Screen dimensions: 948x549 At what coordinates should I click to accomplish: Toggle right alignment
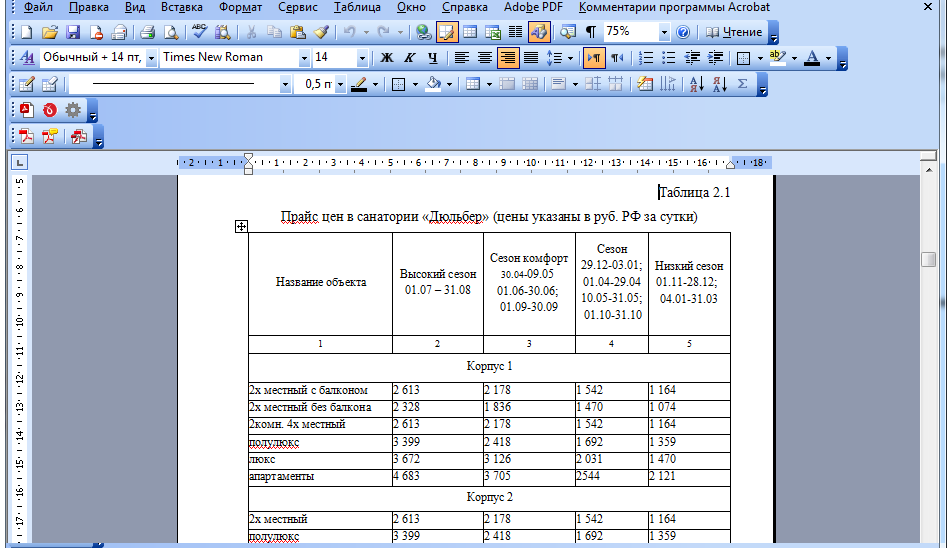tap(508, 57)
